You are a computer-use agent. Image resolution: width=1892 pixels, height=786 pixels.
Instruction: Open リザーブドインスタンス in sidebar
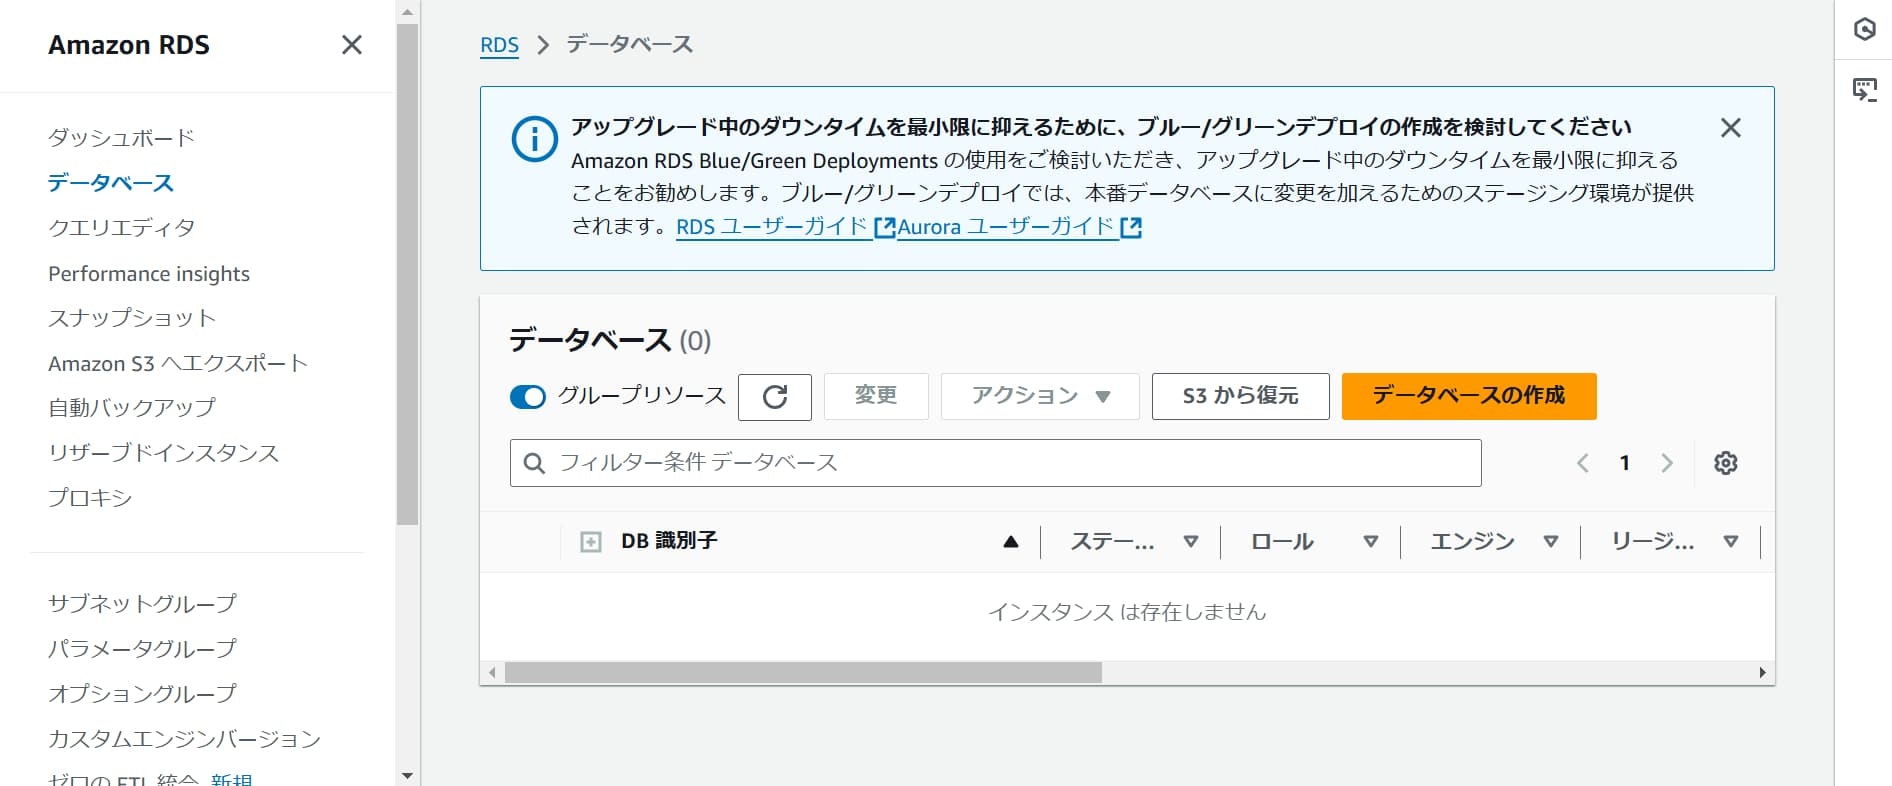point(164,453)
